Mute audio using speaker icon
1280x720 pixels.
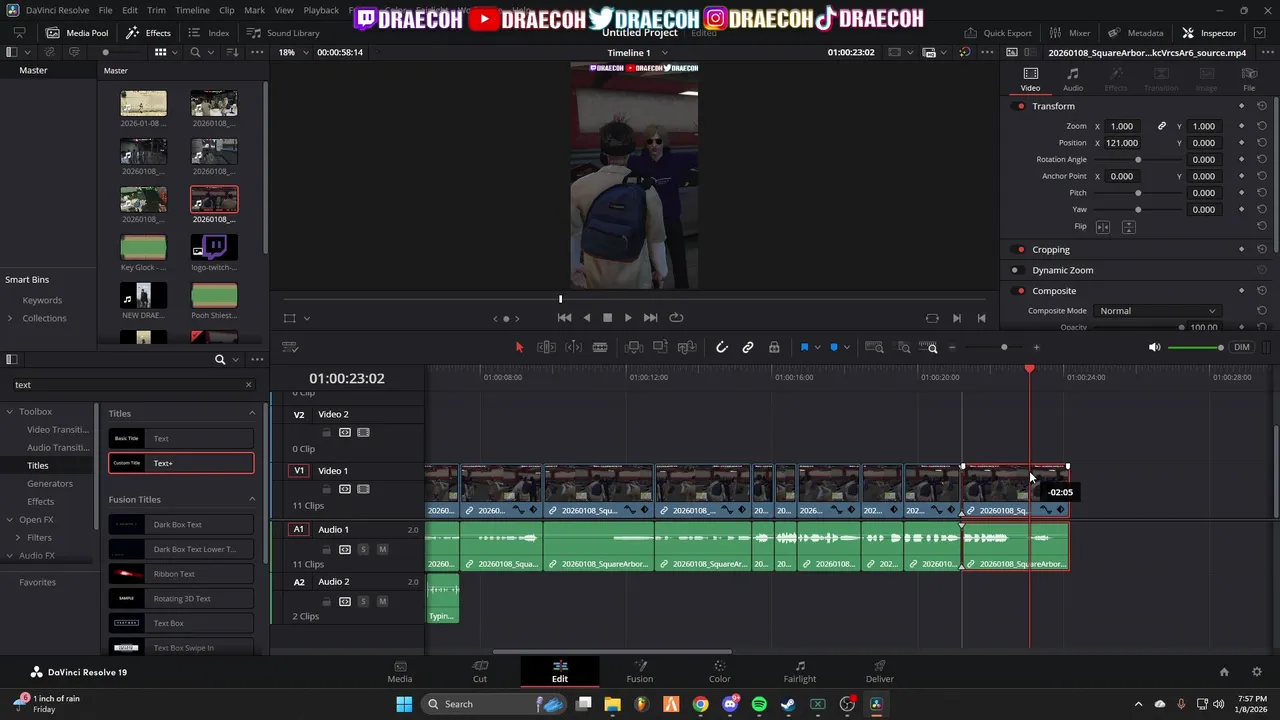[x=1154, y=347]
